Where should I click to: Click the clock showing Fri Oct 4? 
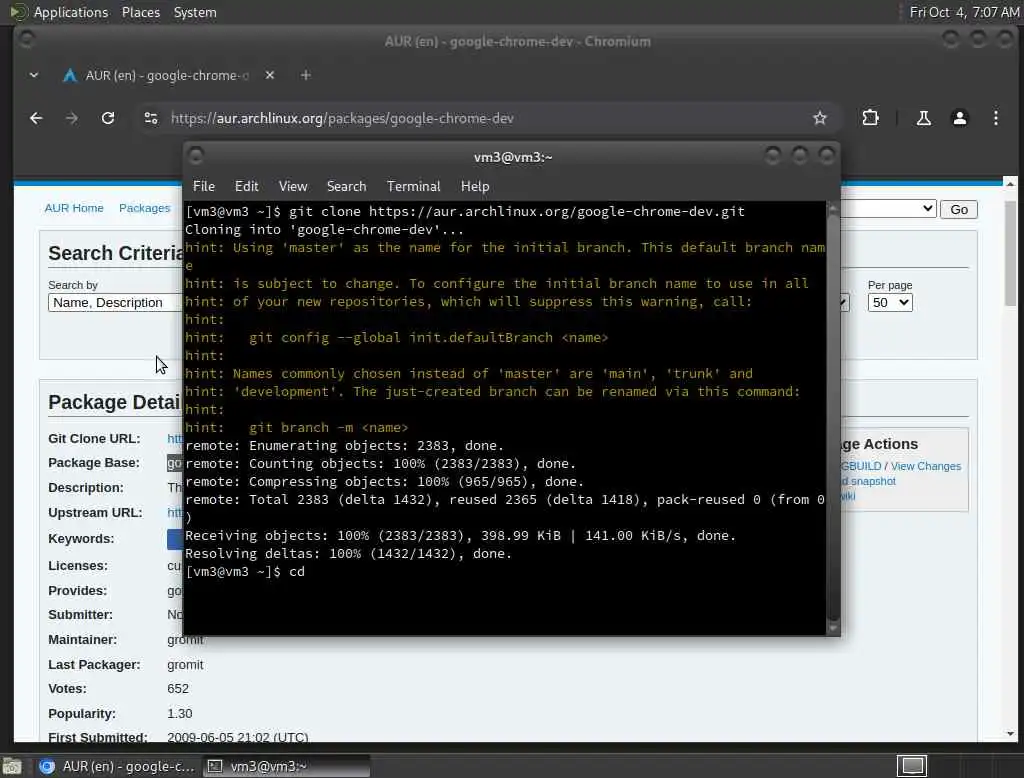pyautogui.click(x=964, y=12)
